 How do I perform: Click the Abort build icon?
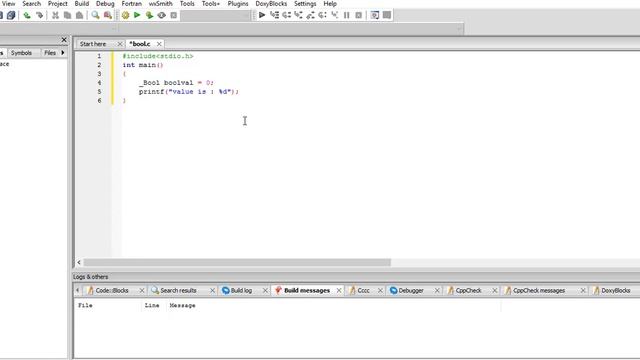173,15
